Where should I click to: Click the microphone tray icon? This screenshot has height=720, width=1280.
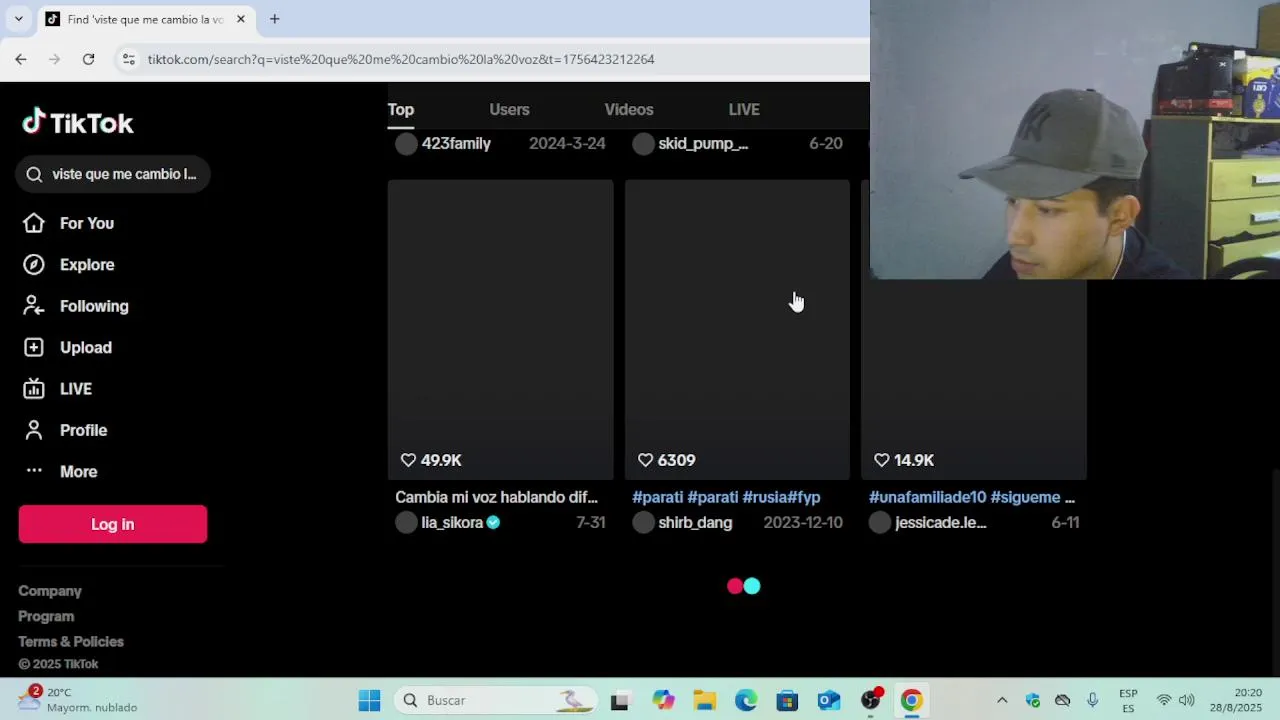click(1092, 700)
